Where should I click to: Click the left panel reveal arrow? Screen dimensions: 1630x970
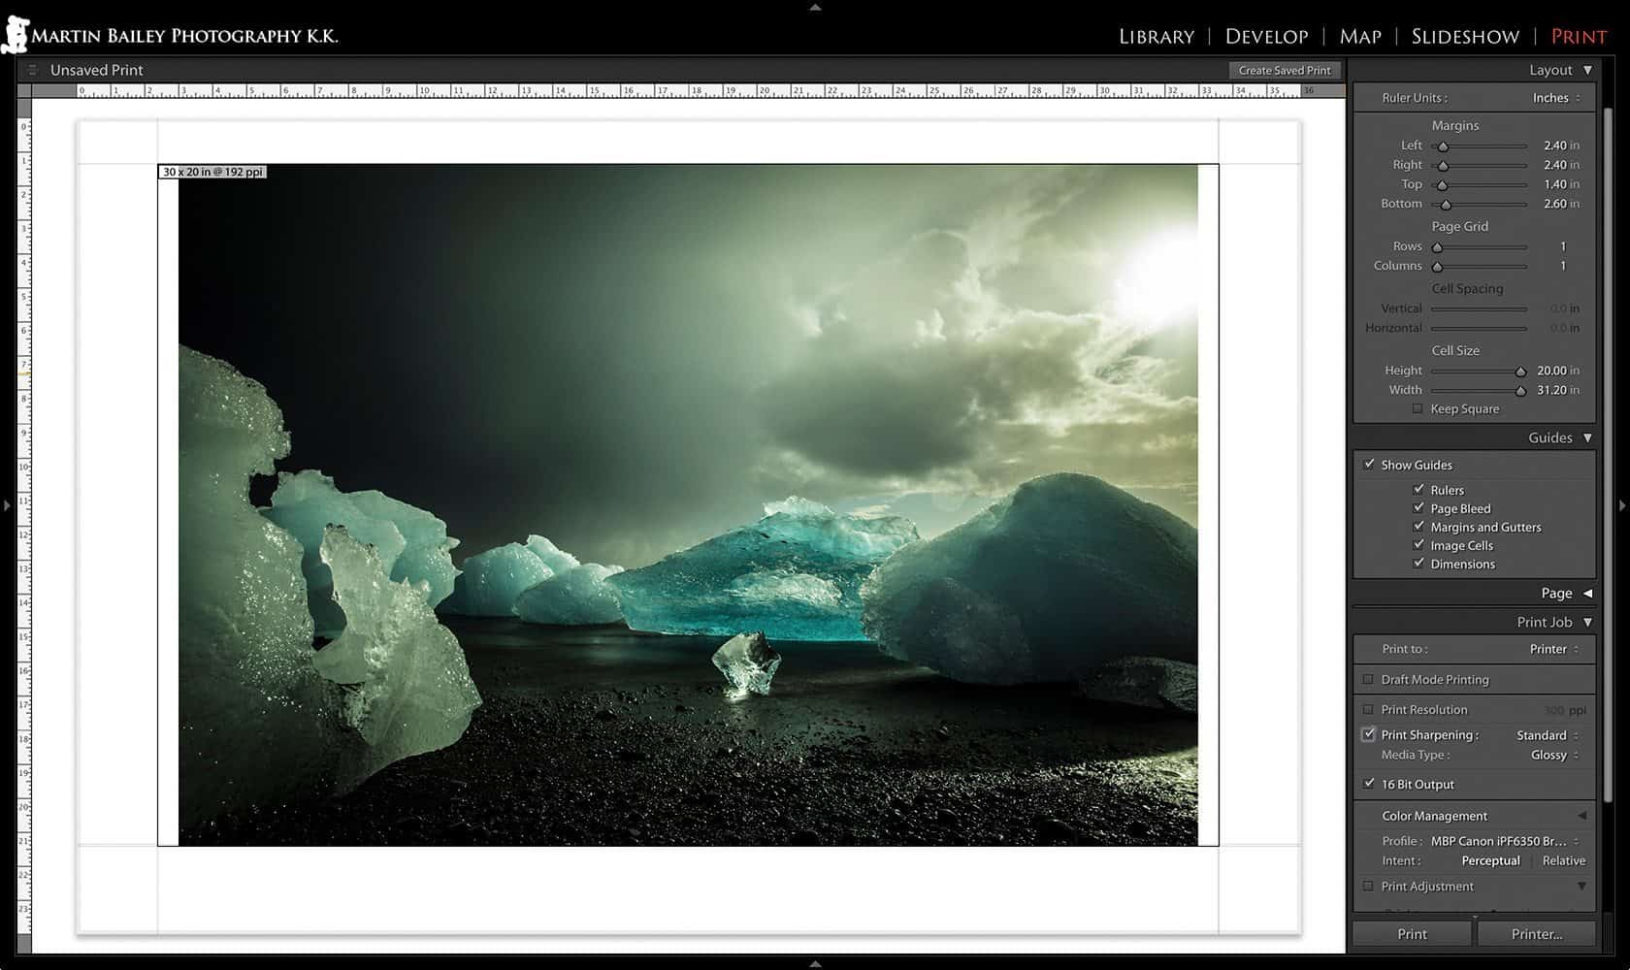pos(7,506)
